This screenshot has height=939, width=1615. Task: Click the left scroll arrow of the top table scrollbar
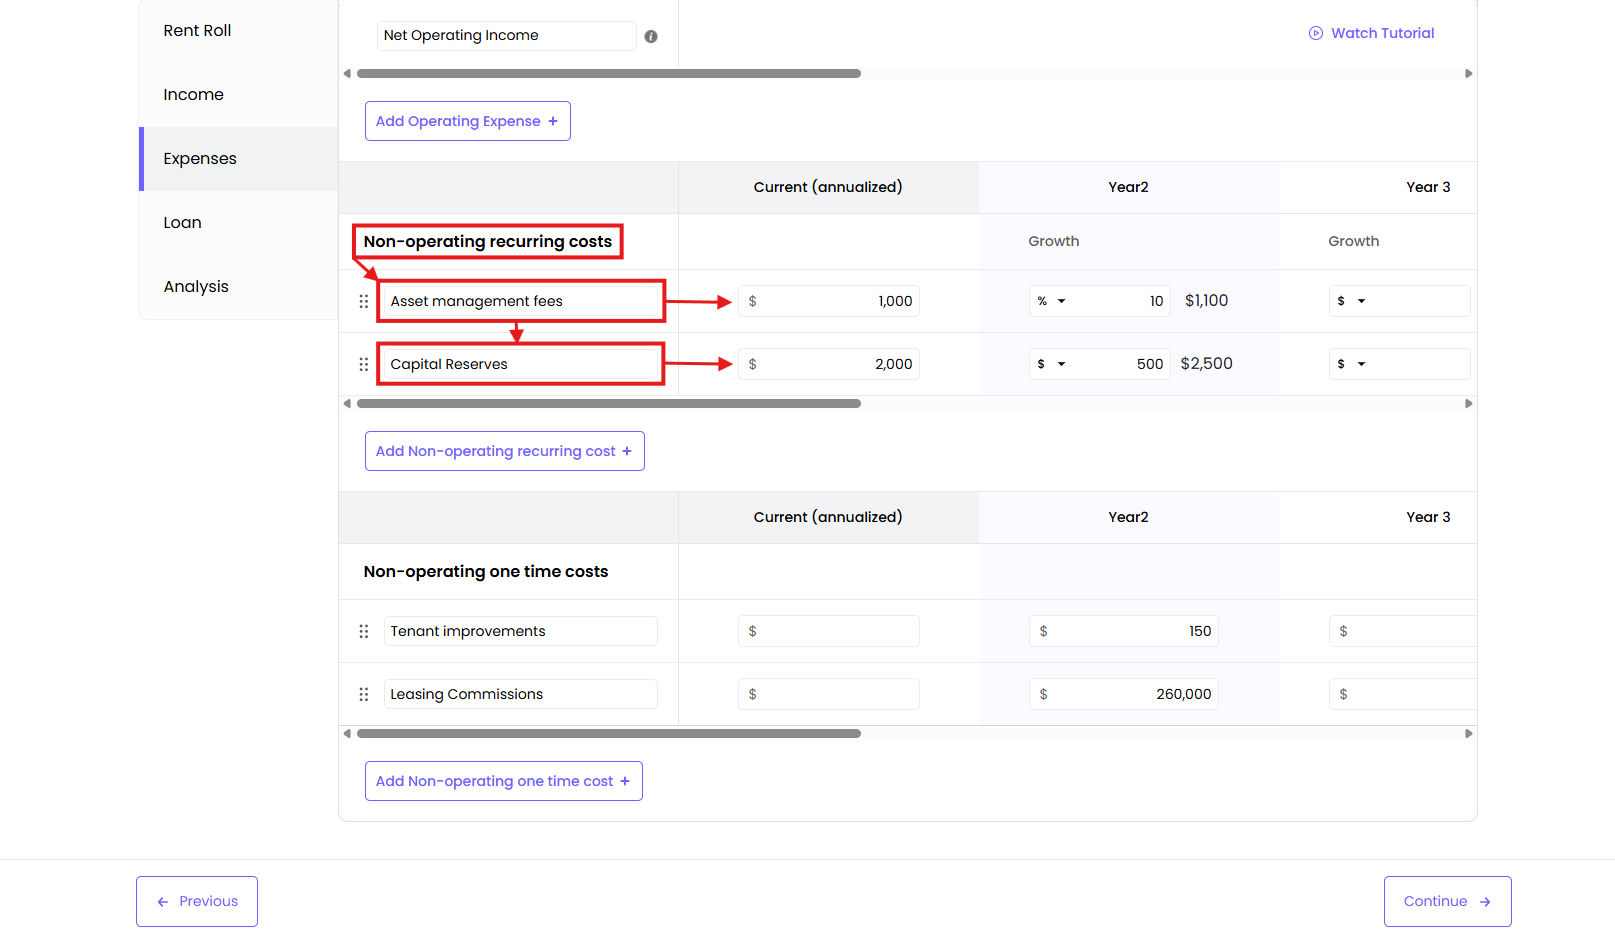point(347,73)
